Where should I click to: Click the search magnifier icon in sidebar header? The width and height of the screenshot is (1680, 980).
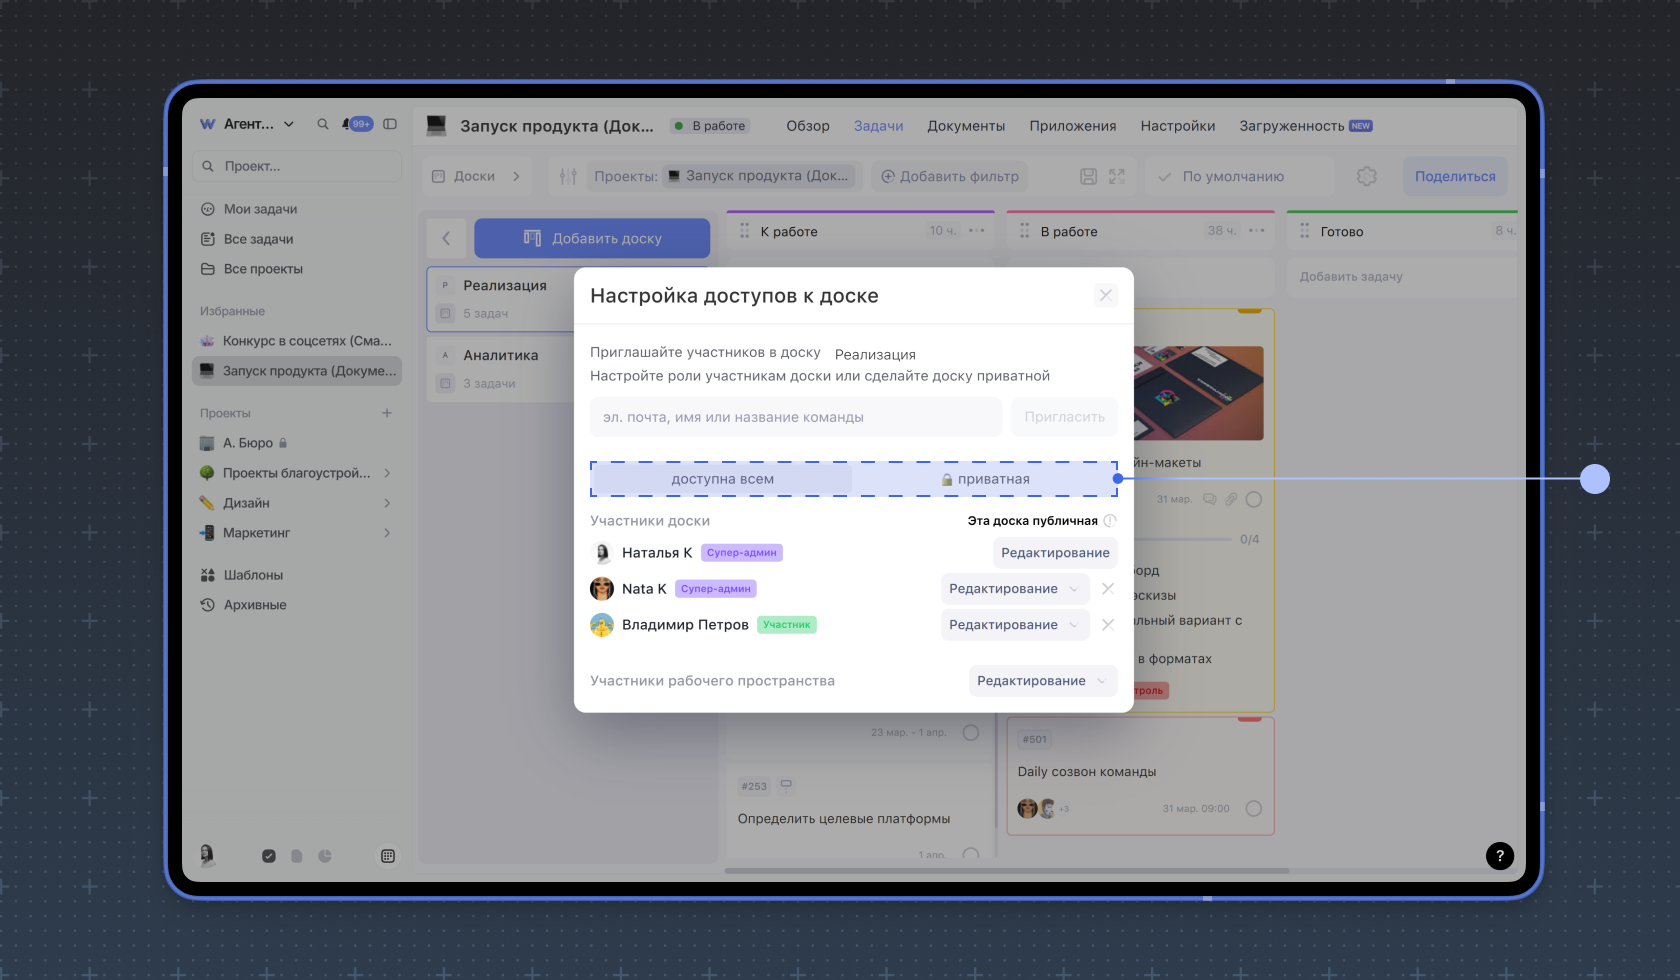[x=323, y=124]
